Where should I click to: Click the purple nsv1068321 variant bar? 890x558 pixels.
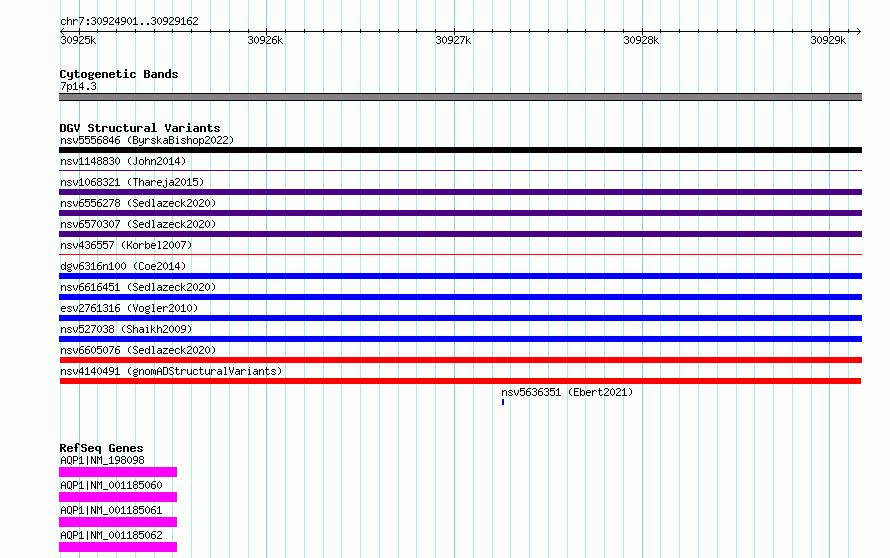tap(460, 192)
